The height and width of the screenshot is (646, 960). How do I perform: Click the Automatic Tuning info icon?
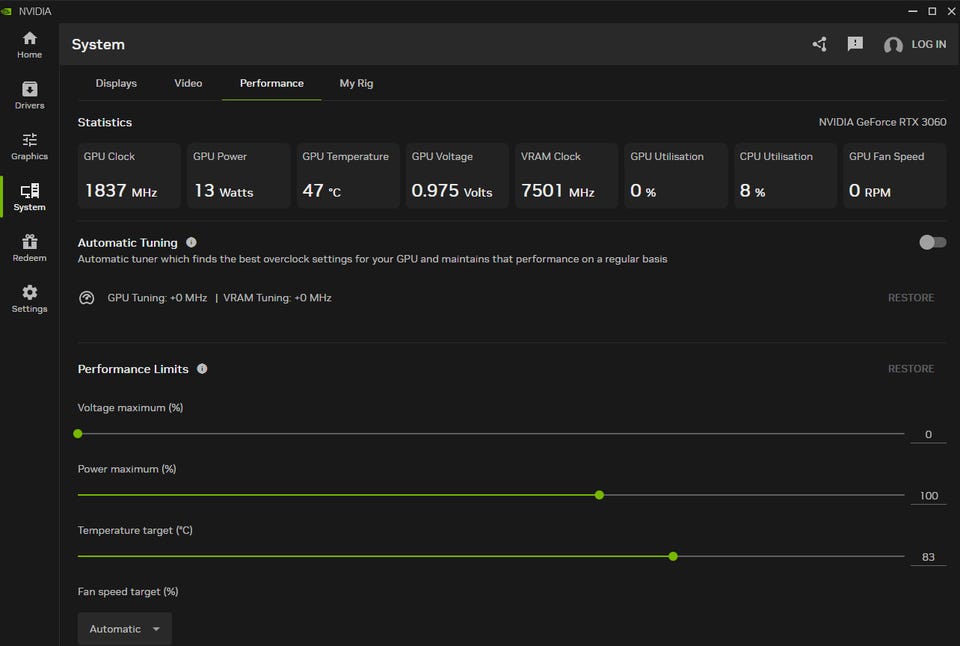tap(191, 242)
